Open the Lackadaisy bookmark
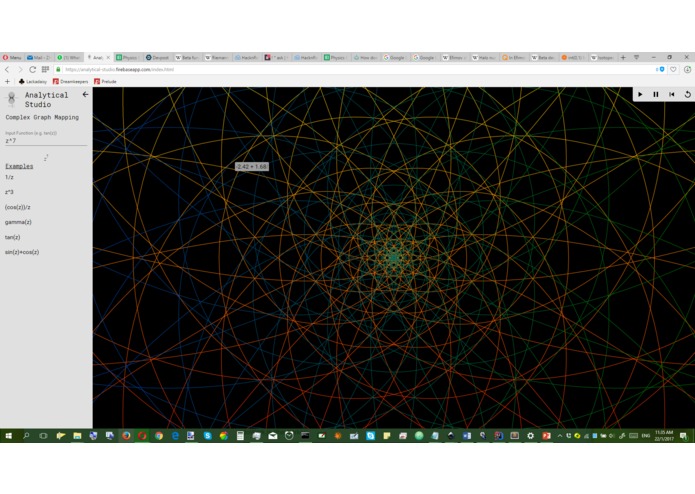Screen dimensions: 695x494 [x=33, y=82]
